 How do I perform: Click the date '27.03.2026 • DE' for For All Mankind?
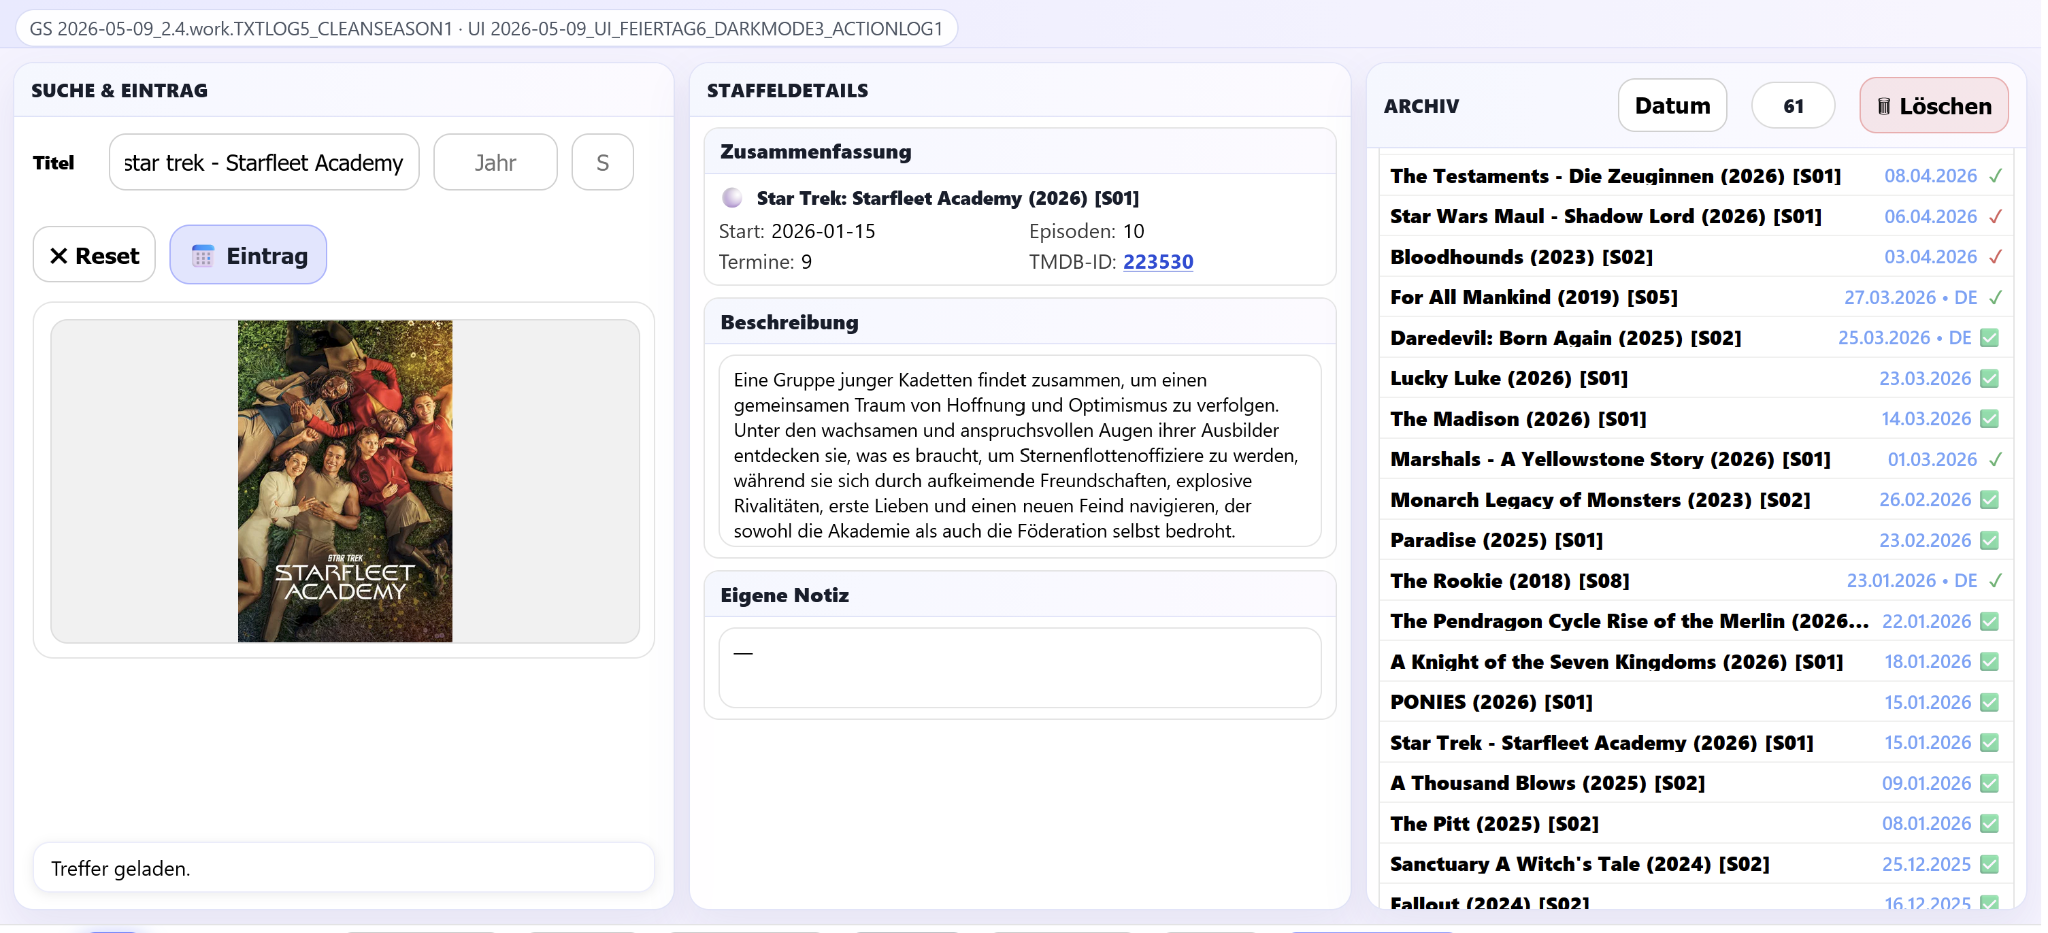click(1911, 297)
